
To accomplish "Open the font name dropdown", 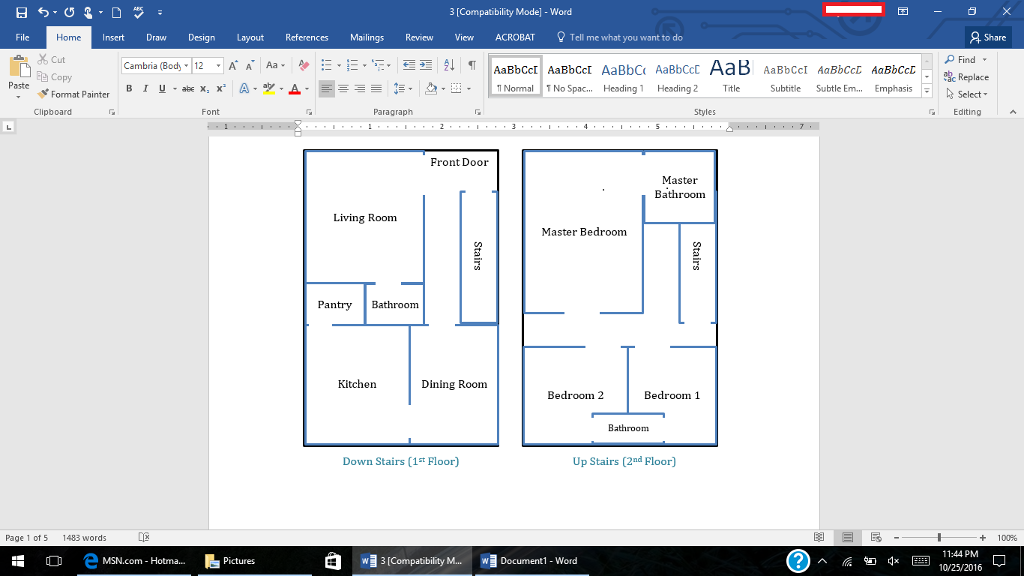I will (186, 66).
